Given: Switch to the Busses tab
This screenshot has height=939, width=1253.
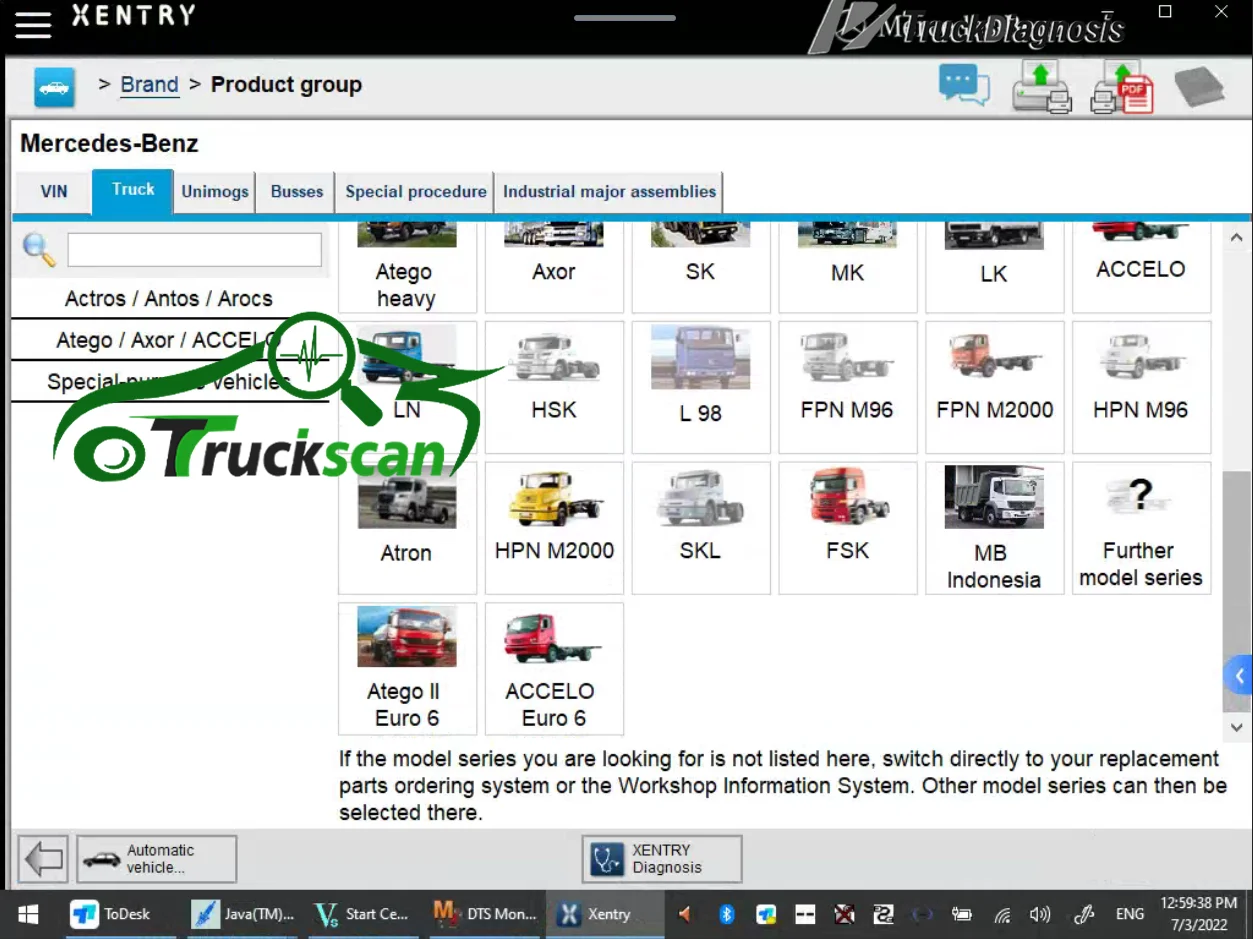Looking at the screenshot, I should coord(297,192).
